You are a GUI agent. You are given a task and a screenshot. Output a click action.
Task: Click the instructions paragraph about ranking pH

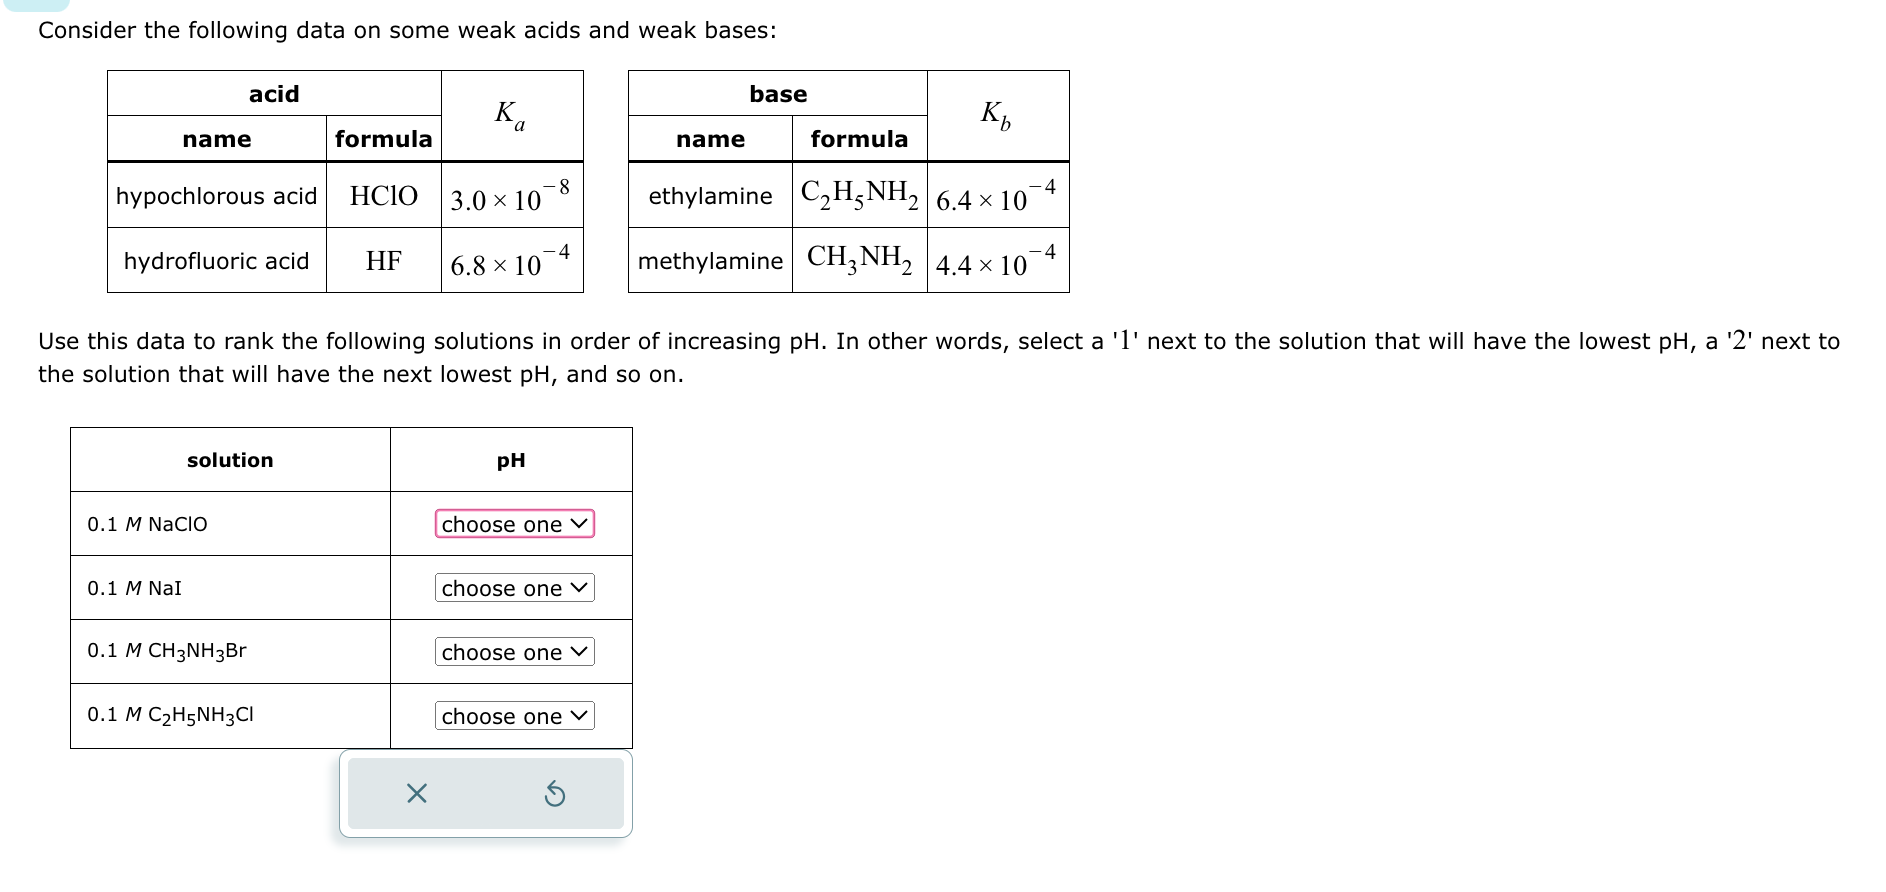(940, 357)
